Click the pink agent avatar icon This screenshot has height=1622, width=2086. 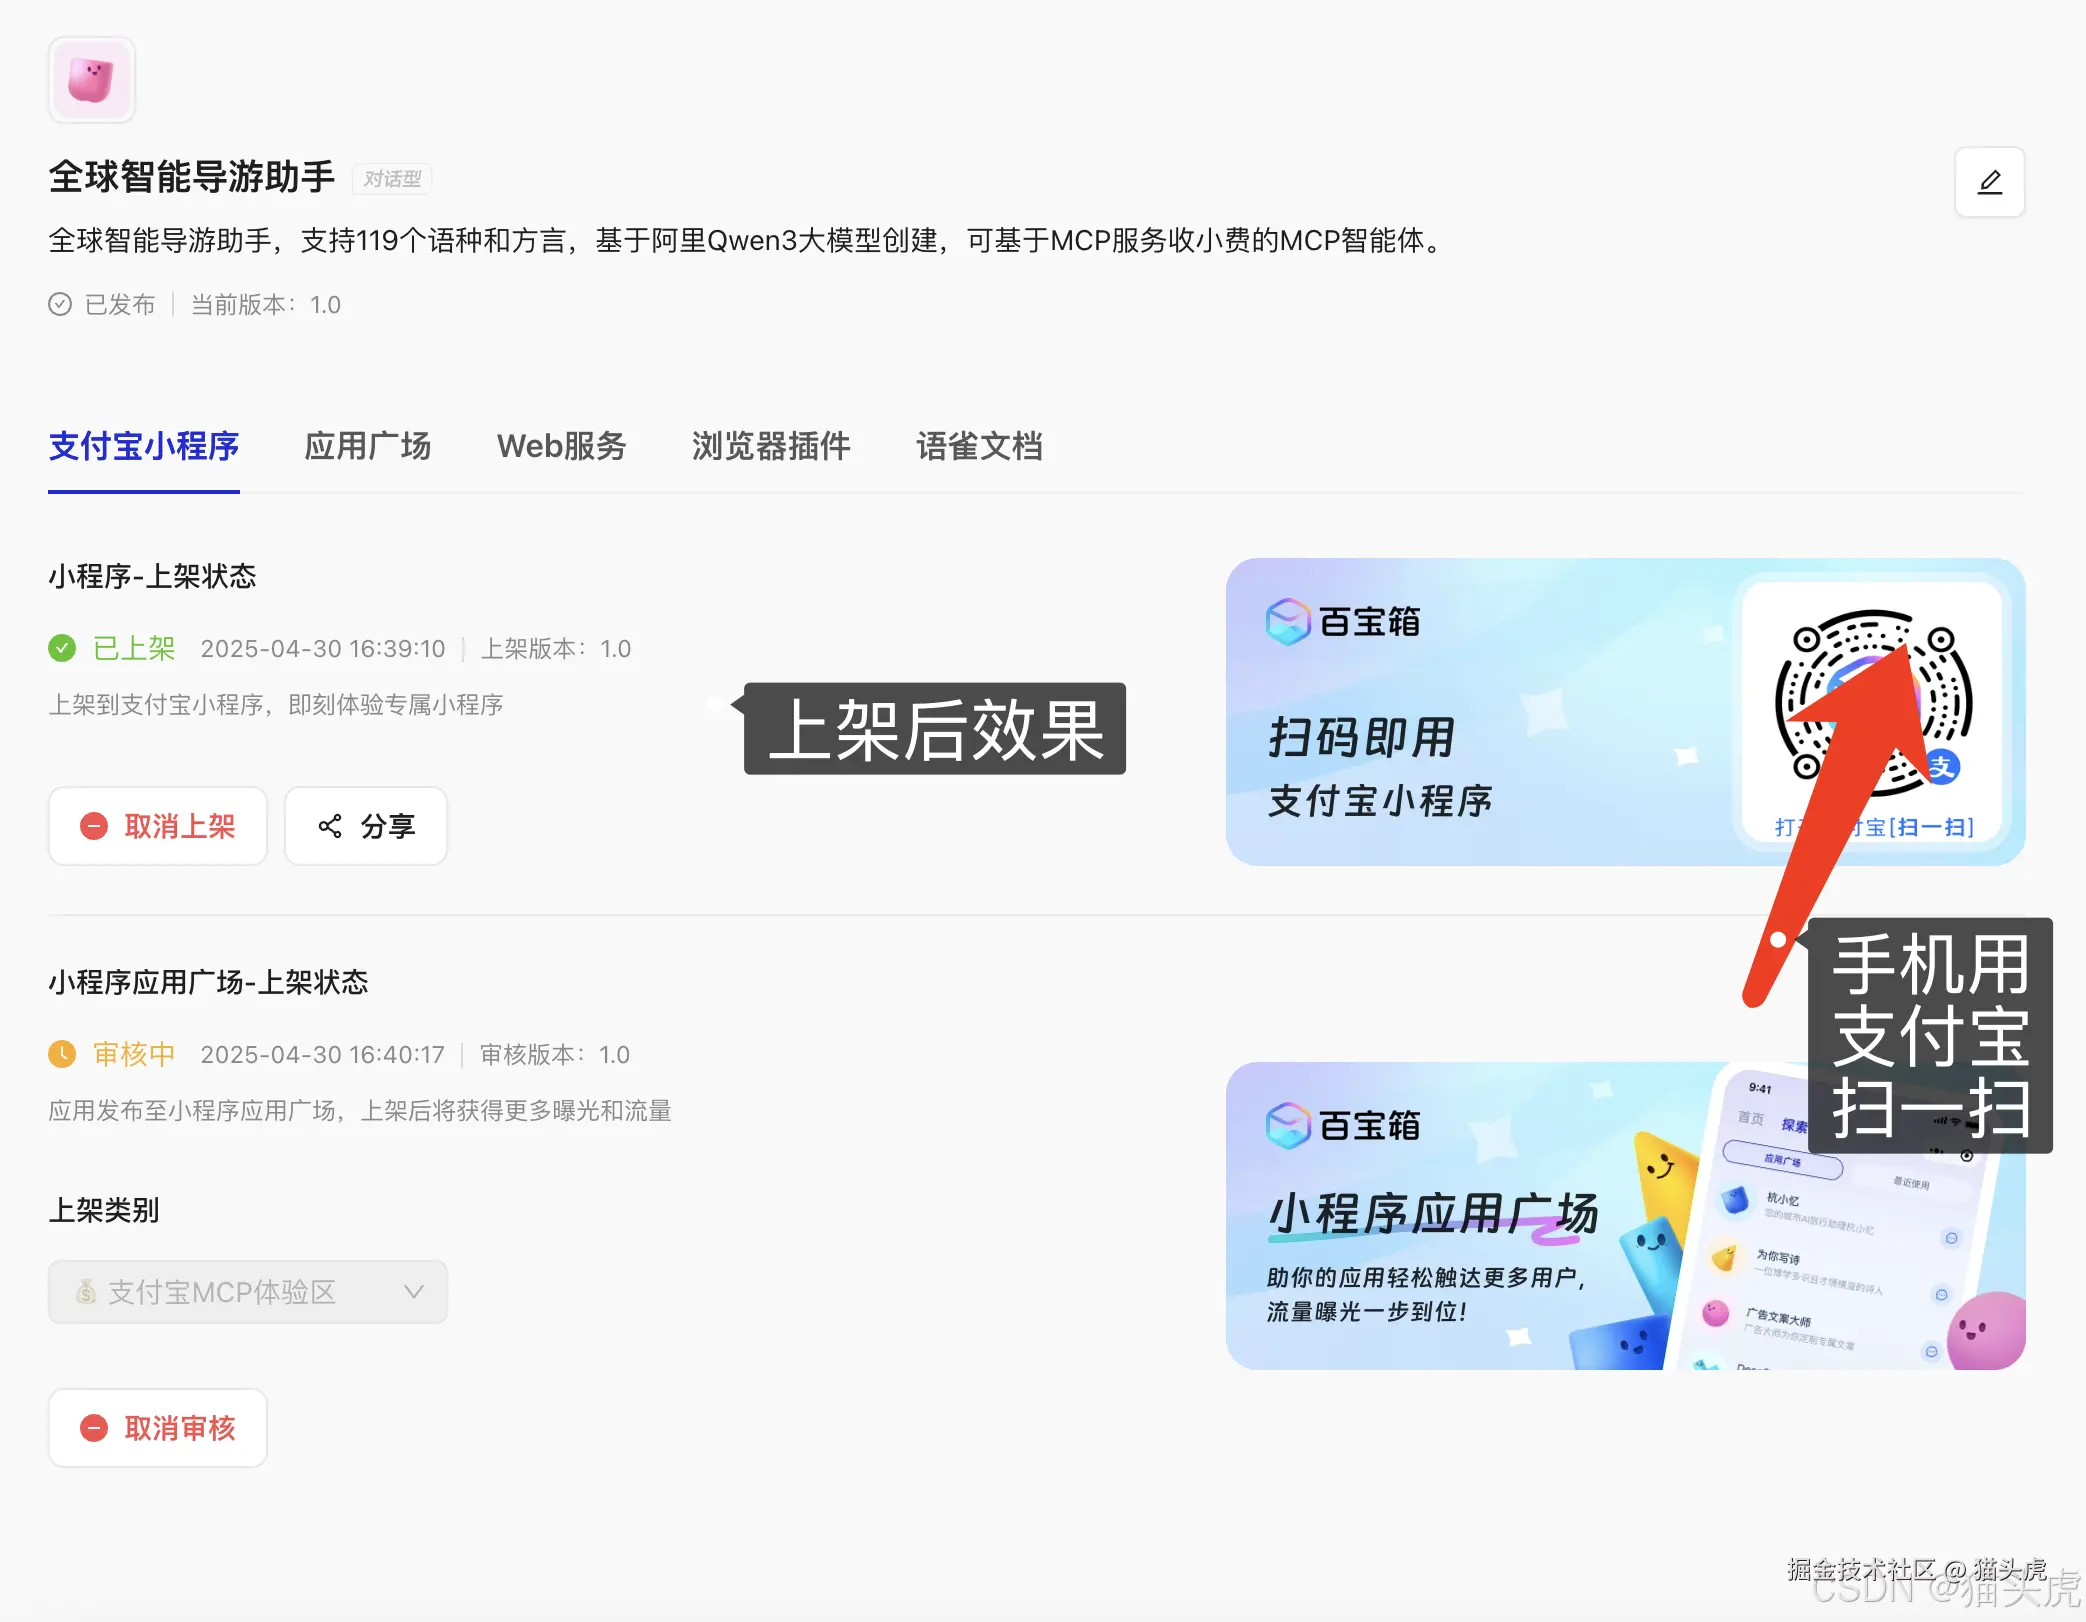pos(91,79)
